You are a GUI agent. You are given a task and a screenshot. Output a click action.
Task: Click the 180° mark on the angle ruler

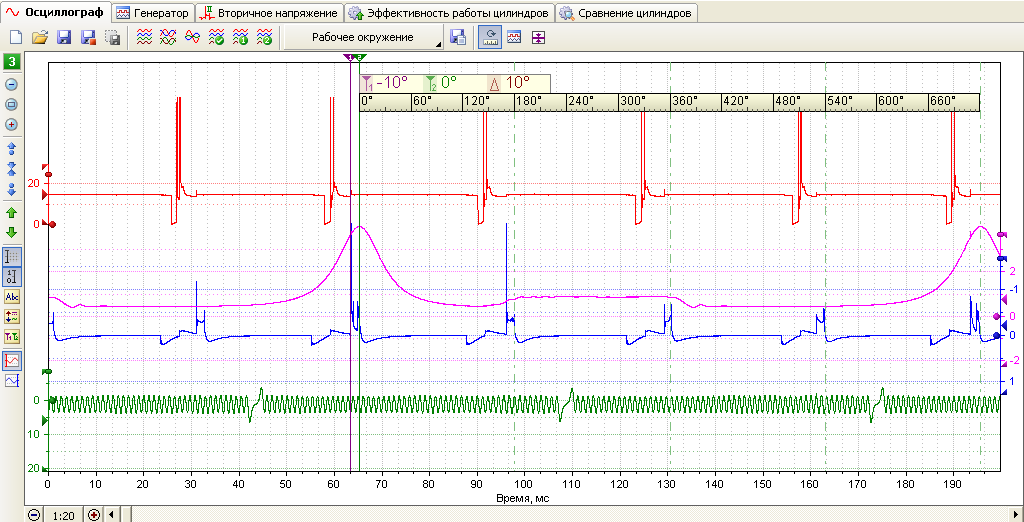coord(530,101)
